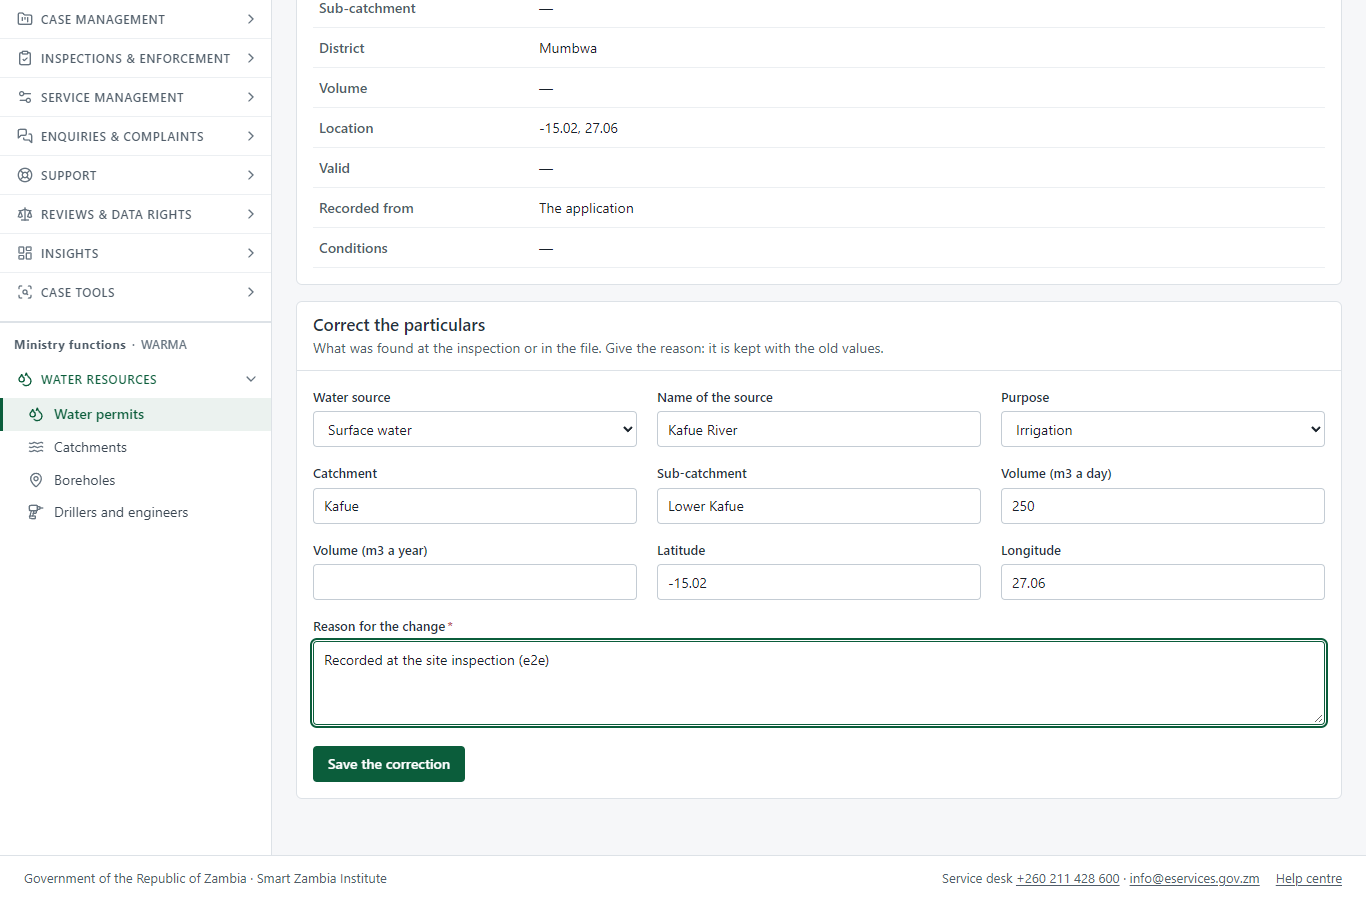Click the Mumbwa district value
The width and height of the screenshot is (1366, 900).
pyautogui.click(x=568, y=48)
